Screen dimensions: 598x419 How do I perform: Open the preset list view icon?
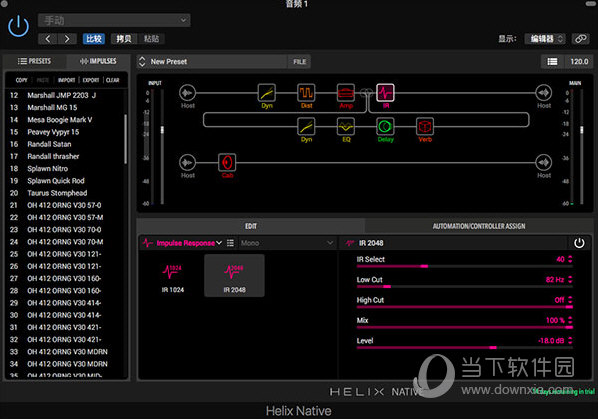click(552, 62)
